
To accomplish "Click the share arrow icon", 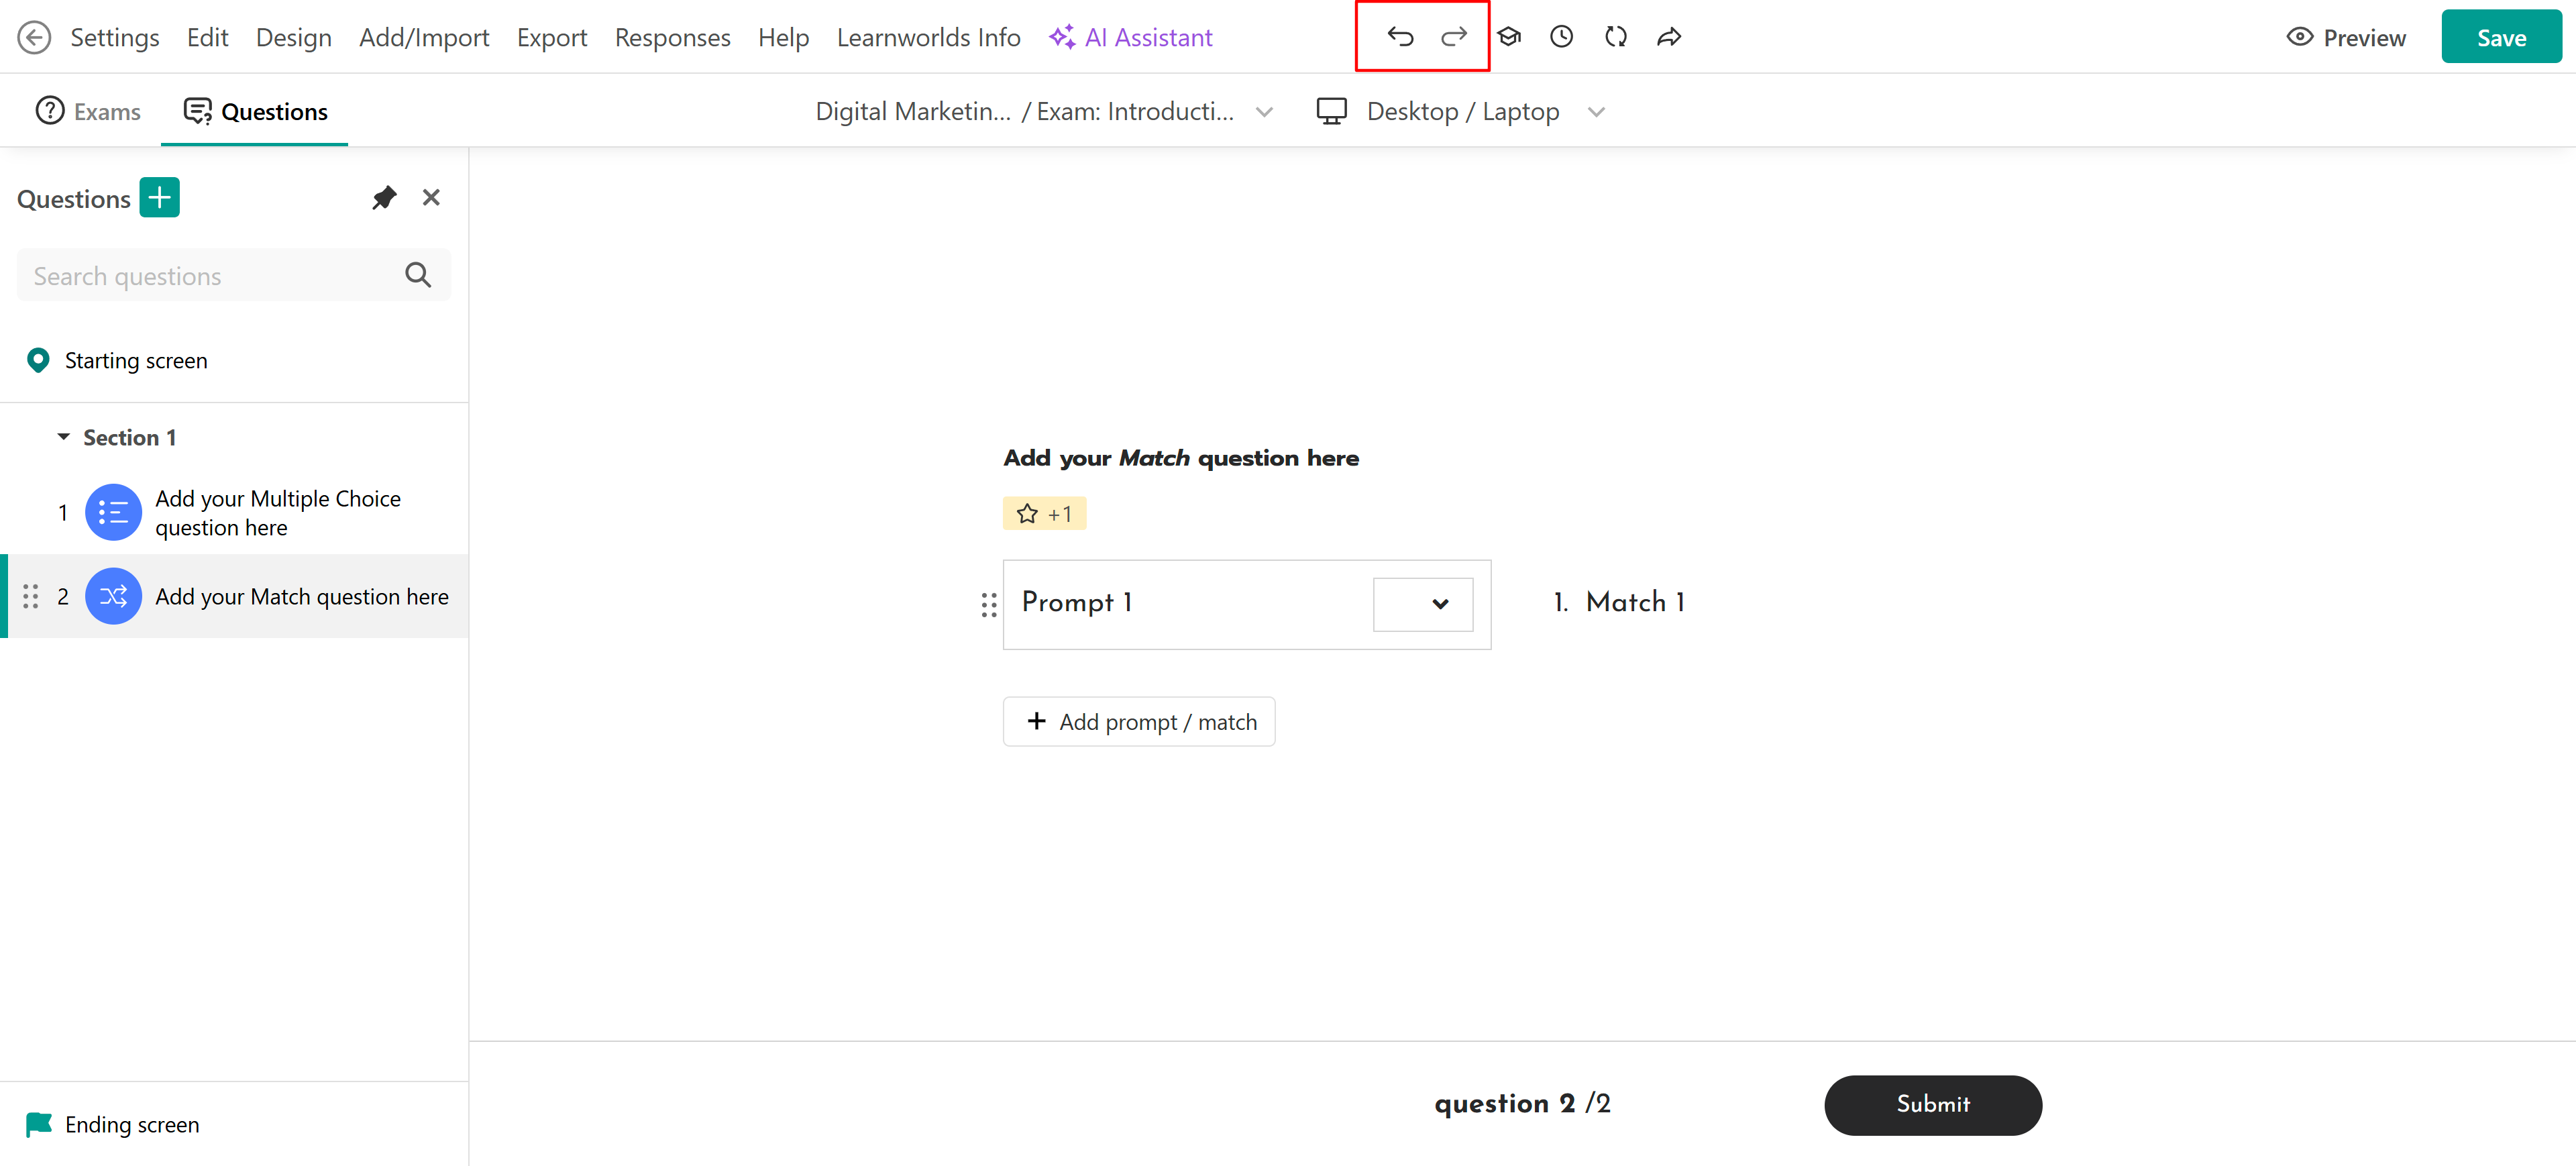I will (1668, 37).
